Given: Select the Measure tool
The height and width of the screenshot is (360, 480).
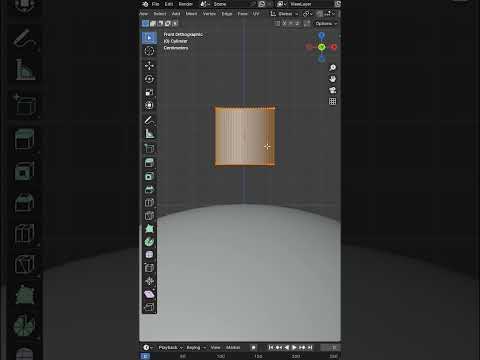Looking at the screenshot, I should 149,134.
